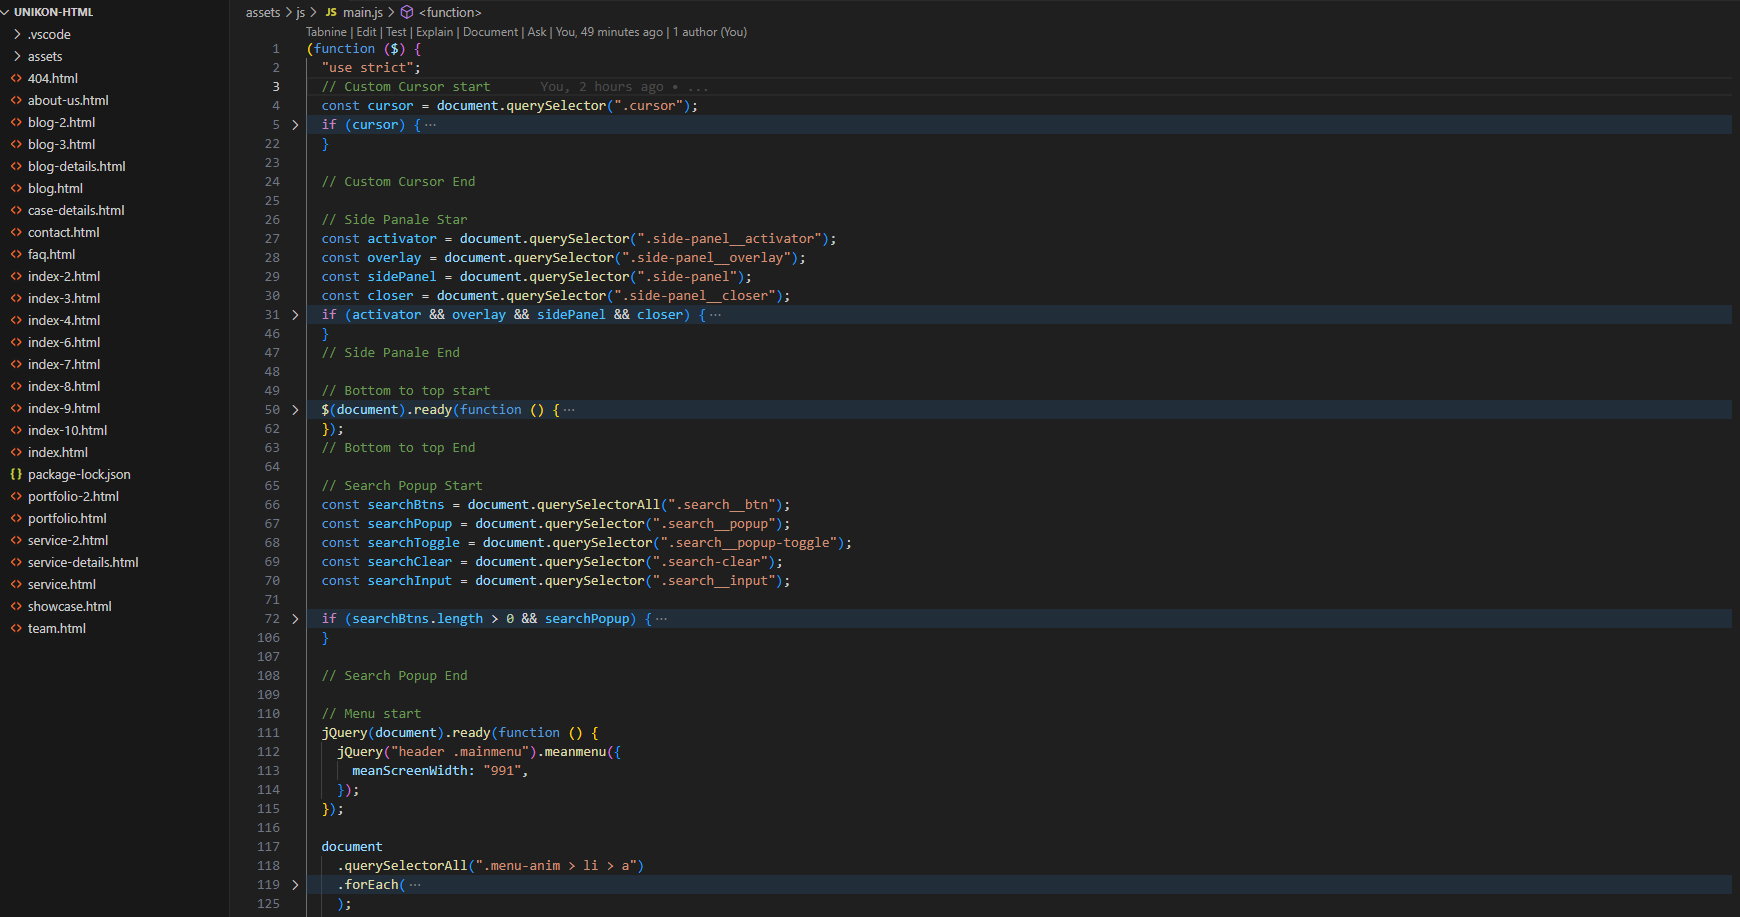Click the HTML icon next to team.html

[x=16, y=628]
